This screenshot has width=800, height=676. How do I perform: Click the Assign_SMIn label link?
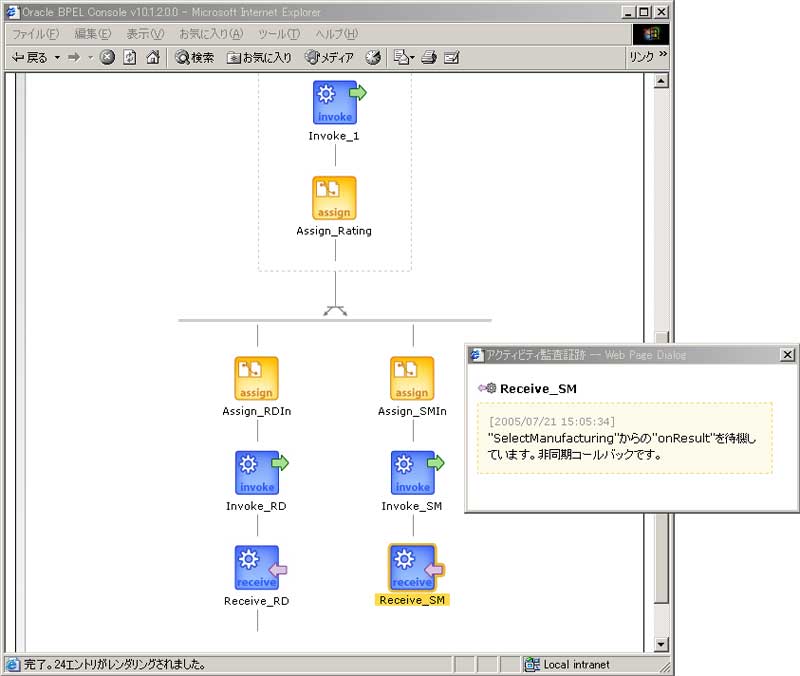coord(412,411)
